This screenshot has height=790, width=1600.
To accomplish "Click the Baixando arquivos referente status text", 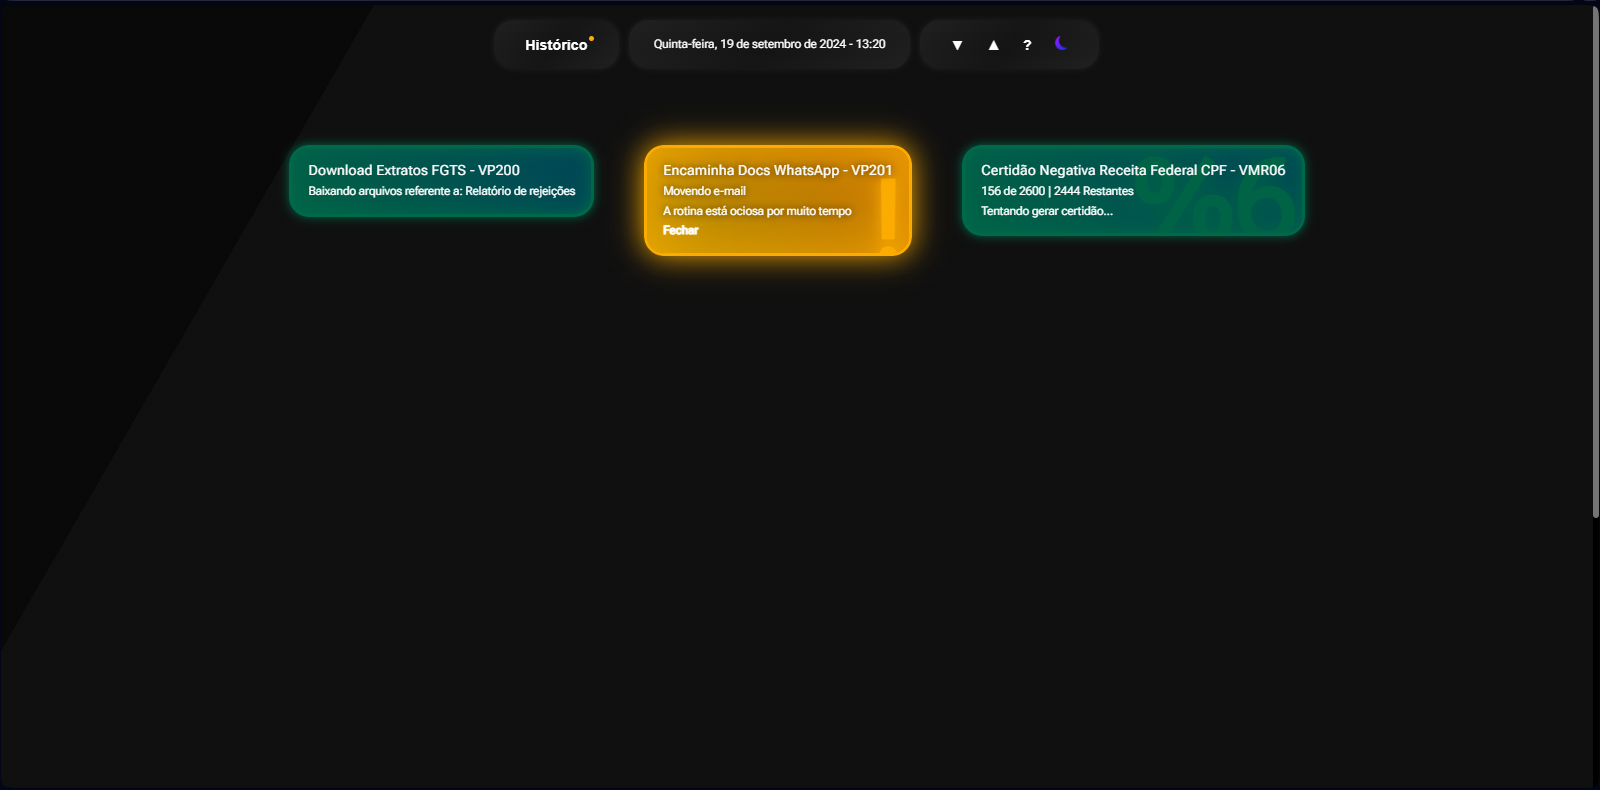I will click(x=441, y=191).
